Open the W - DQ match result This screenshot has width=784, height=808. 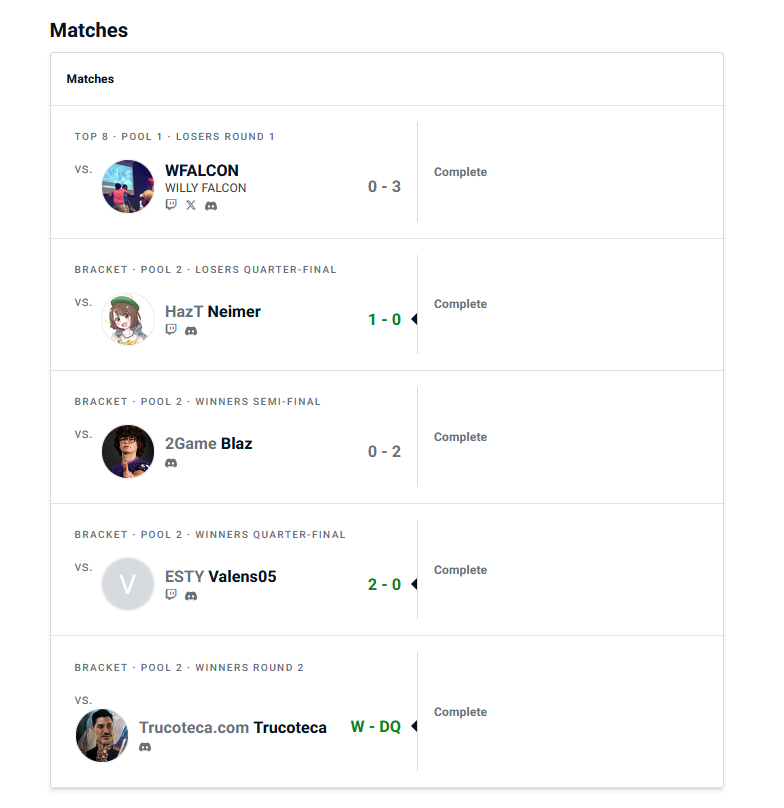[376, 727]
